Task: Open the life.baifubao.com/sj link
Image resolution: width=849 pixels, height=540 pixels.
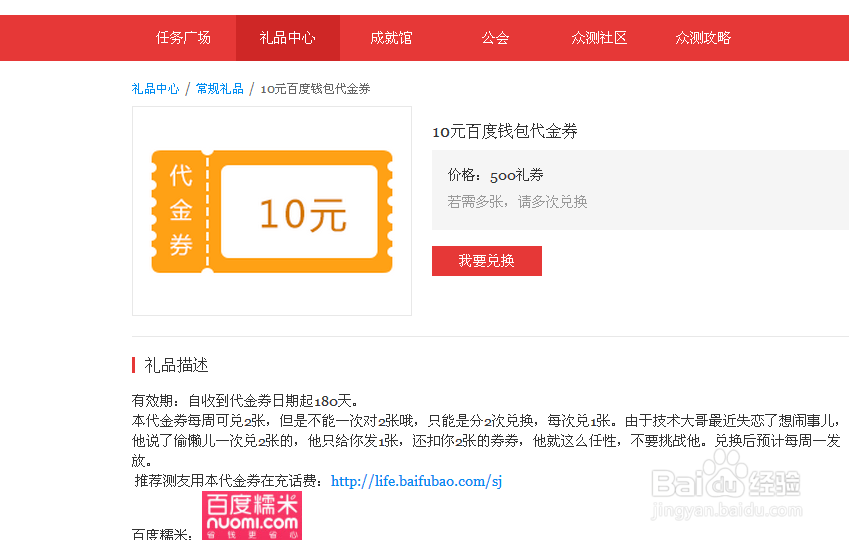Action: click(416, 481)
